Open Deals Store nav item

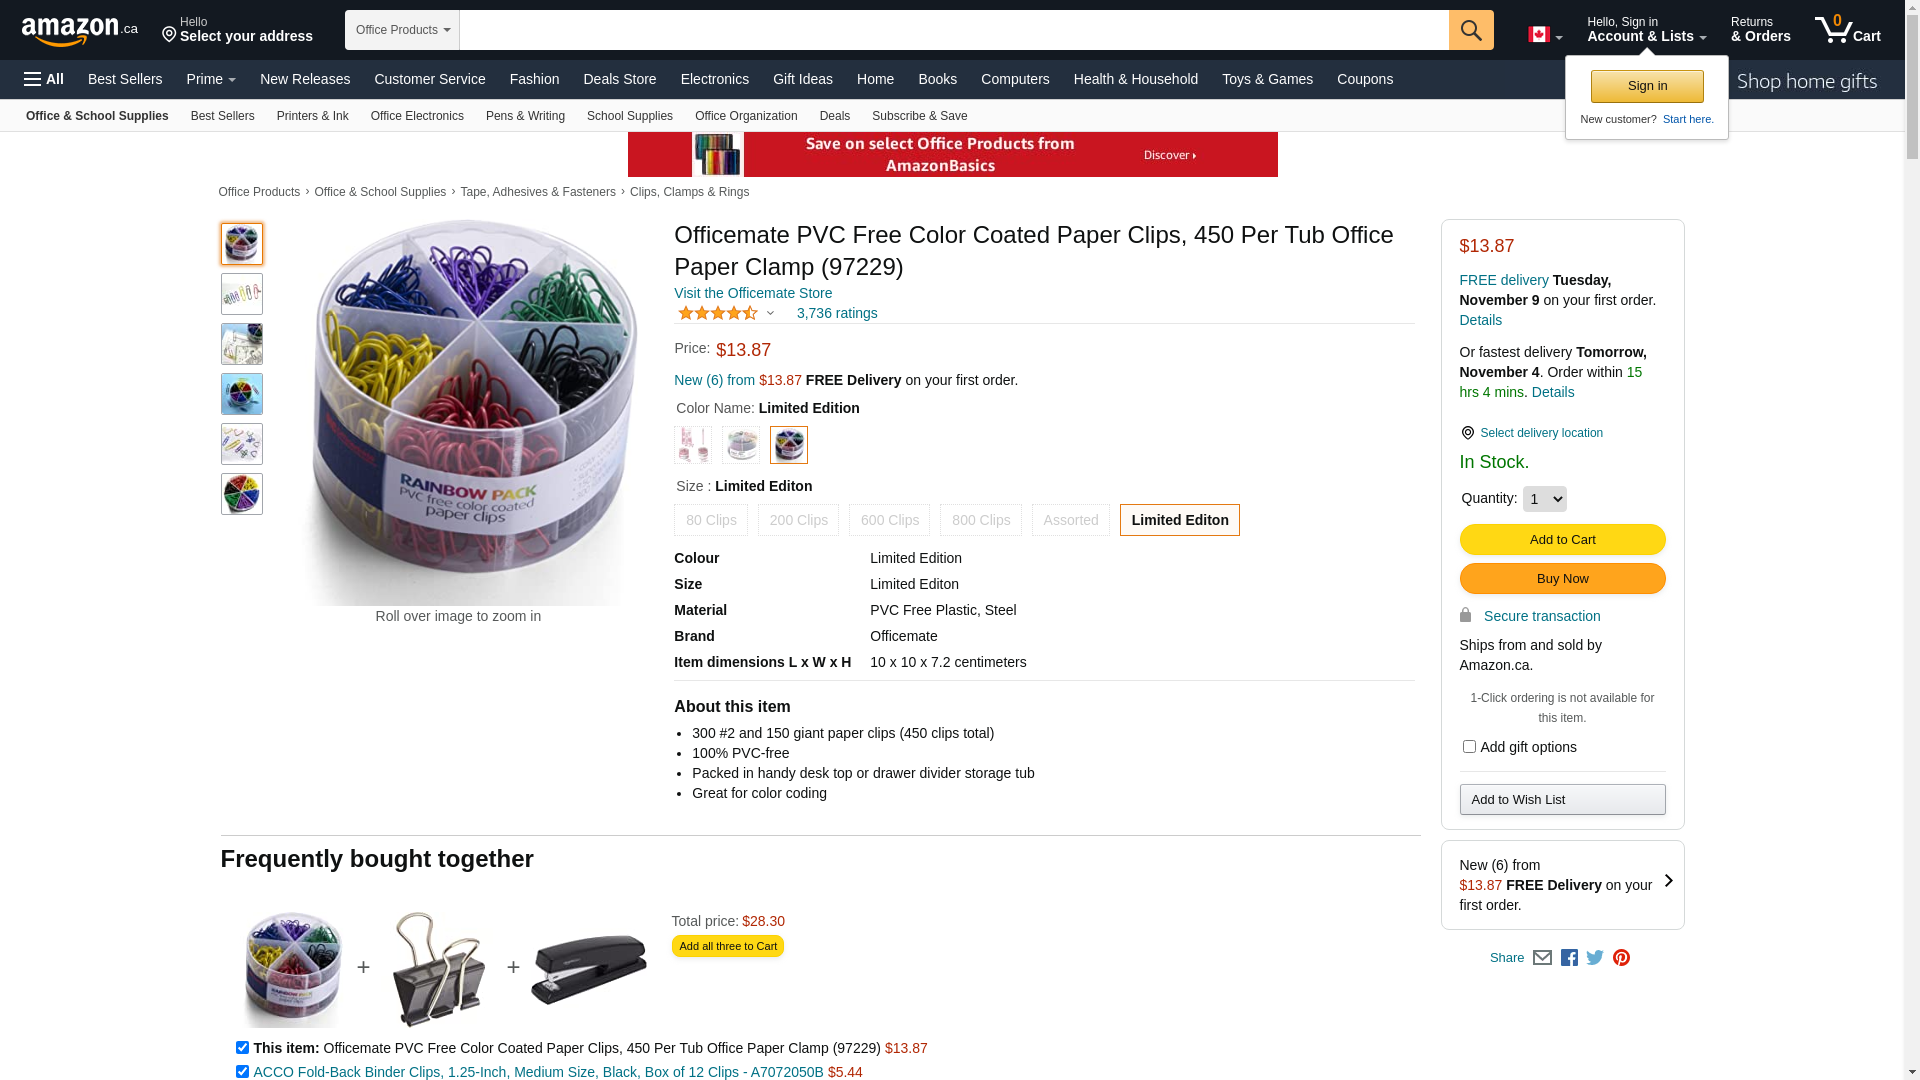point(619,79)
